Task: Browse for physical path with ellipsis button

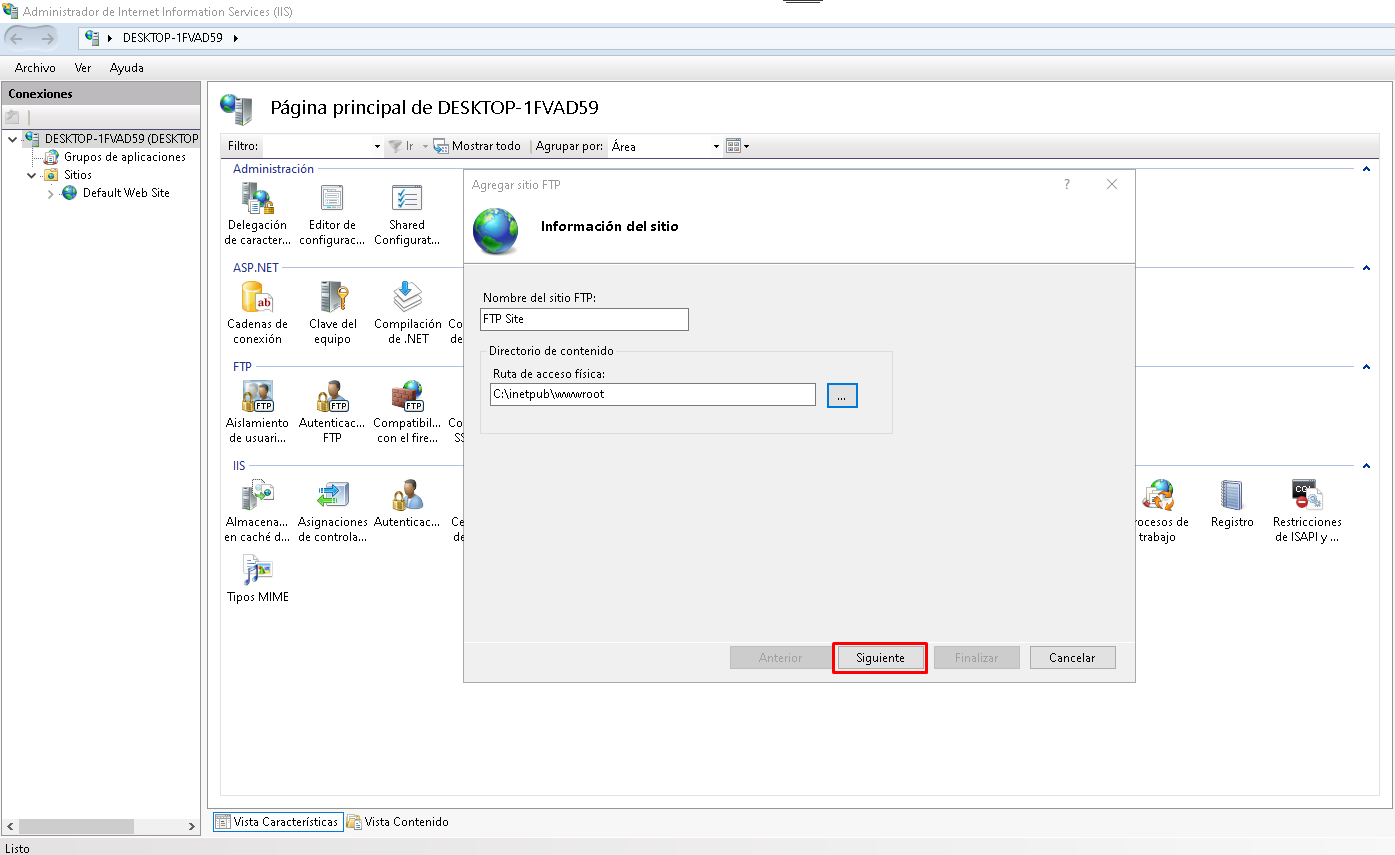Action: (x=842, y=396)
